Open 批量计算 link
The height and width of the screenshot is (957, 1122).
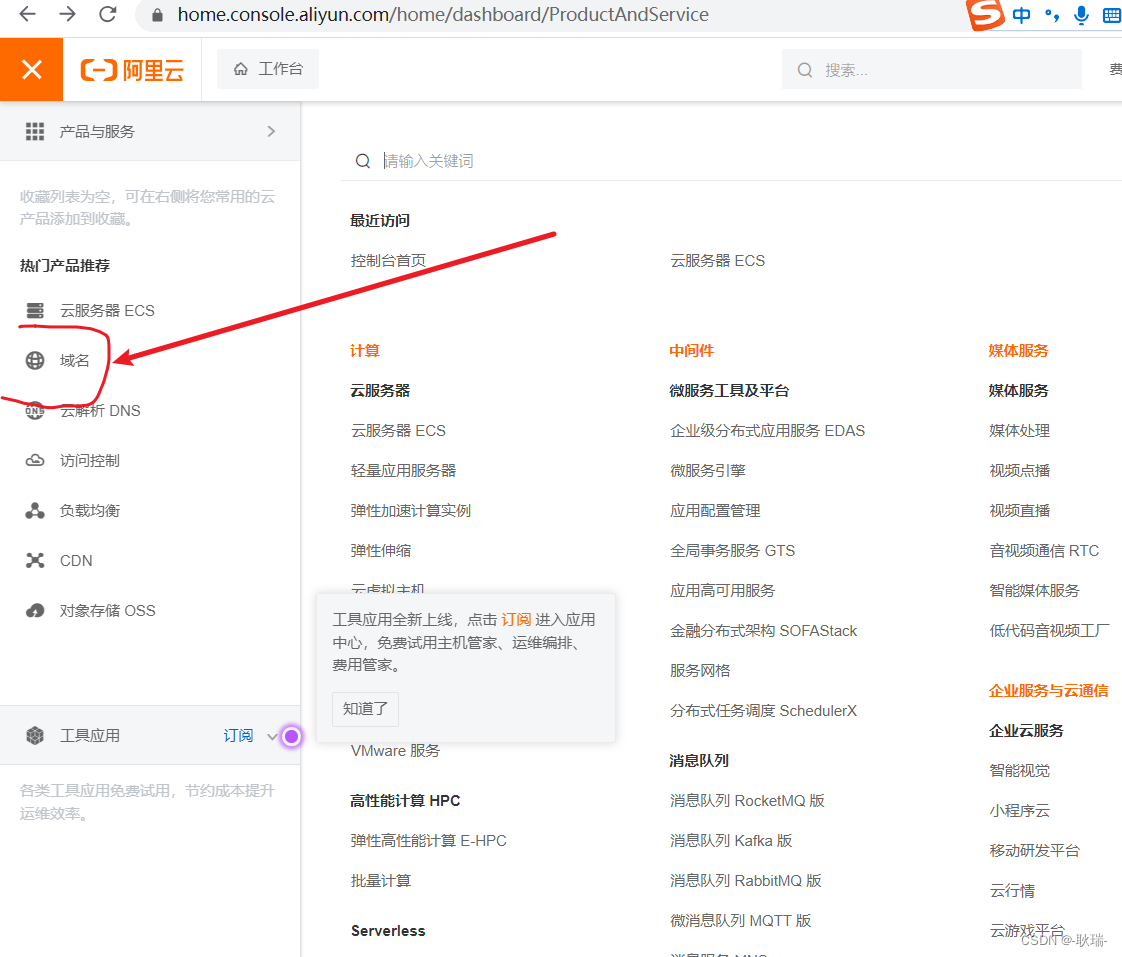(x=381, y=881)
